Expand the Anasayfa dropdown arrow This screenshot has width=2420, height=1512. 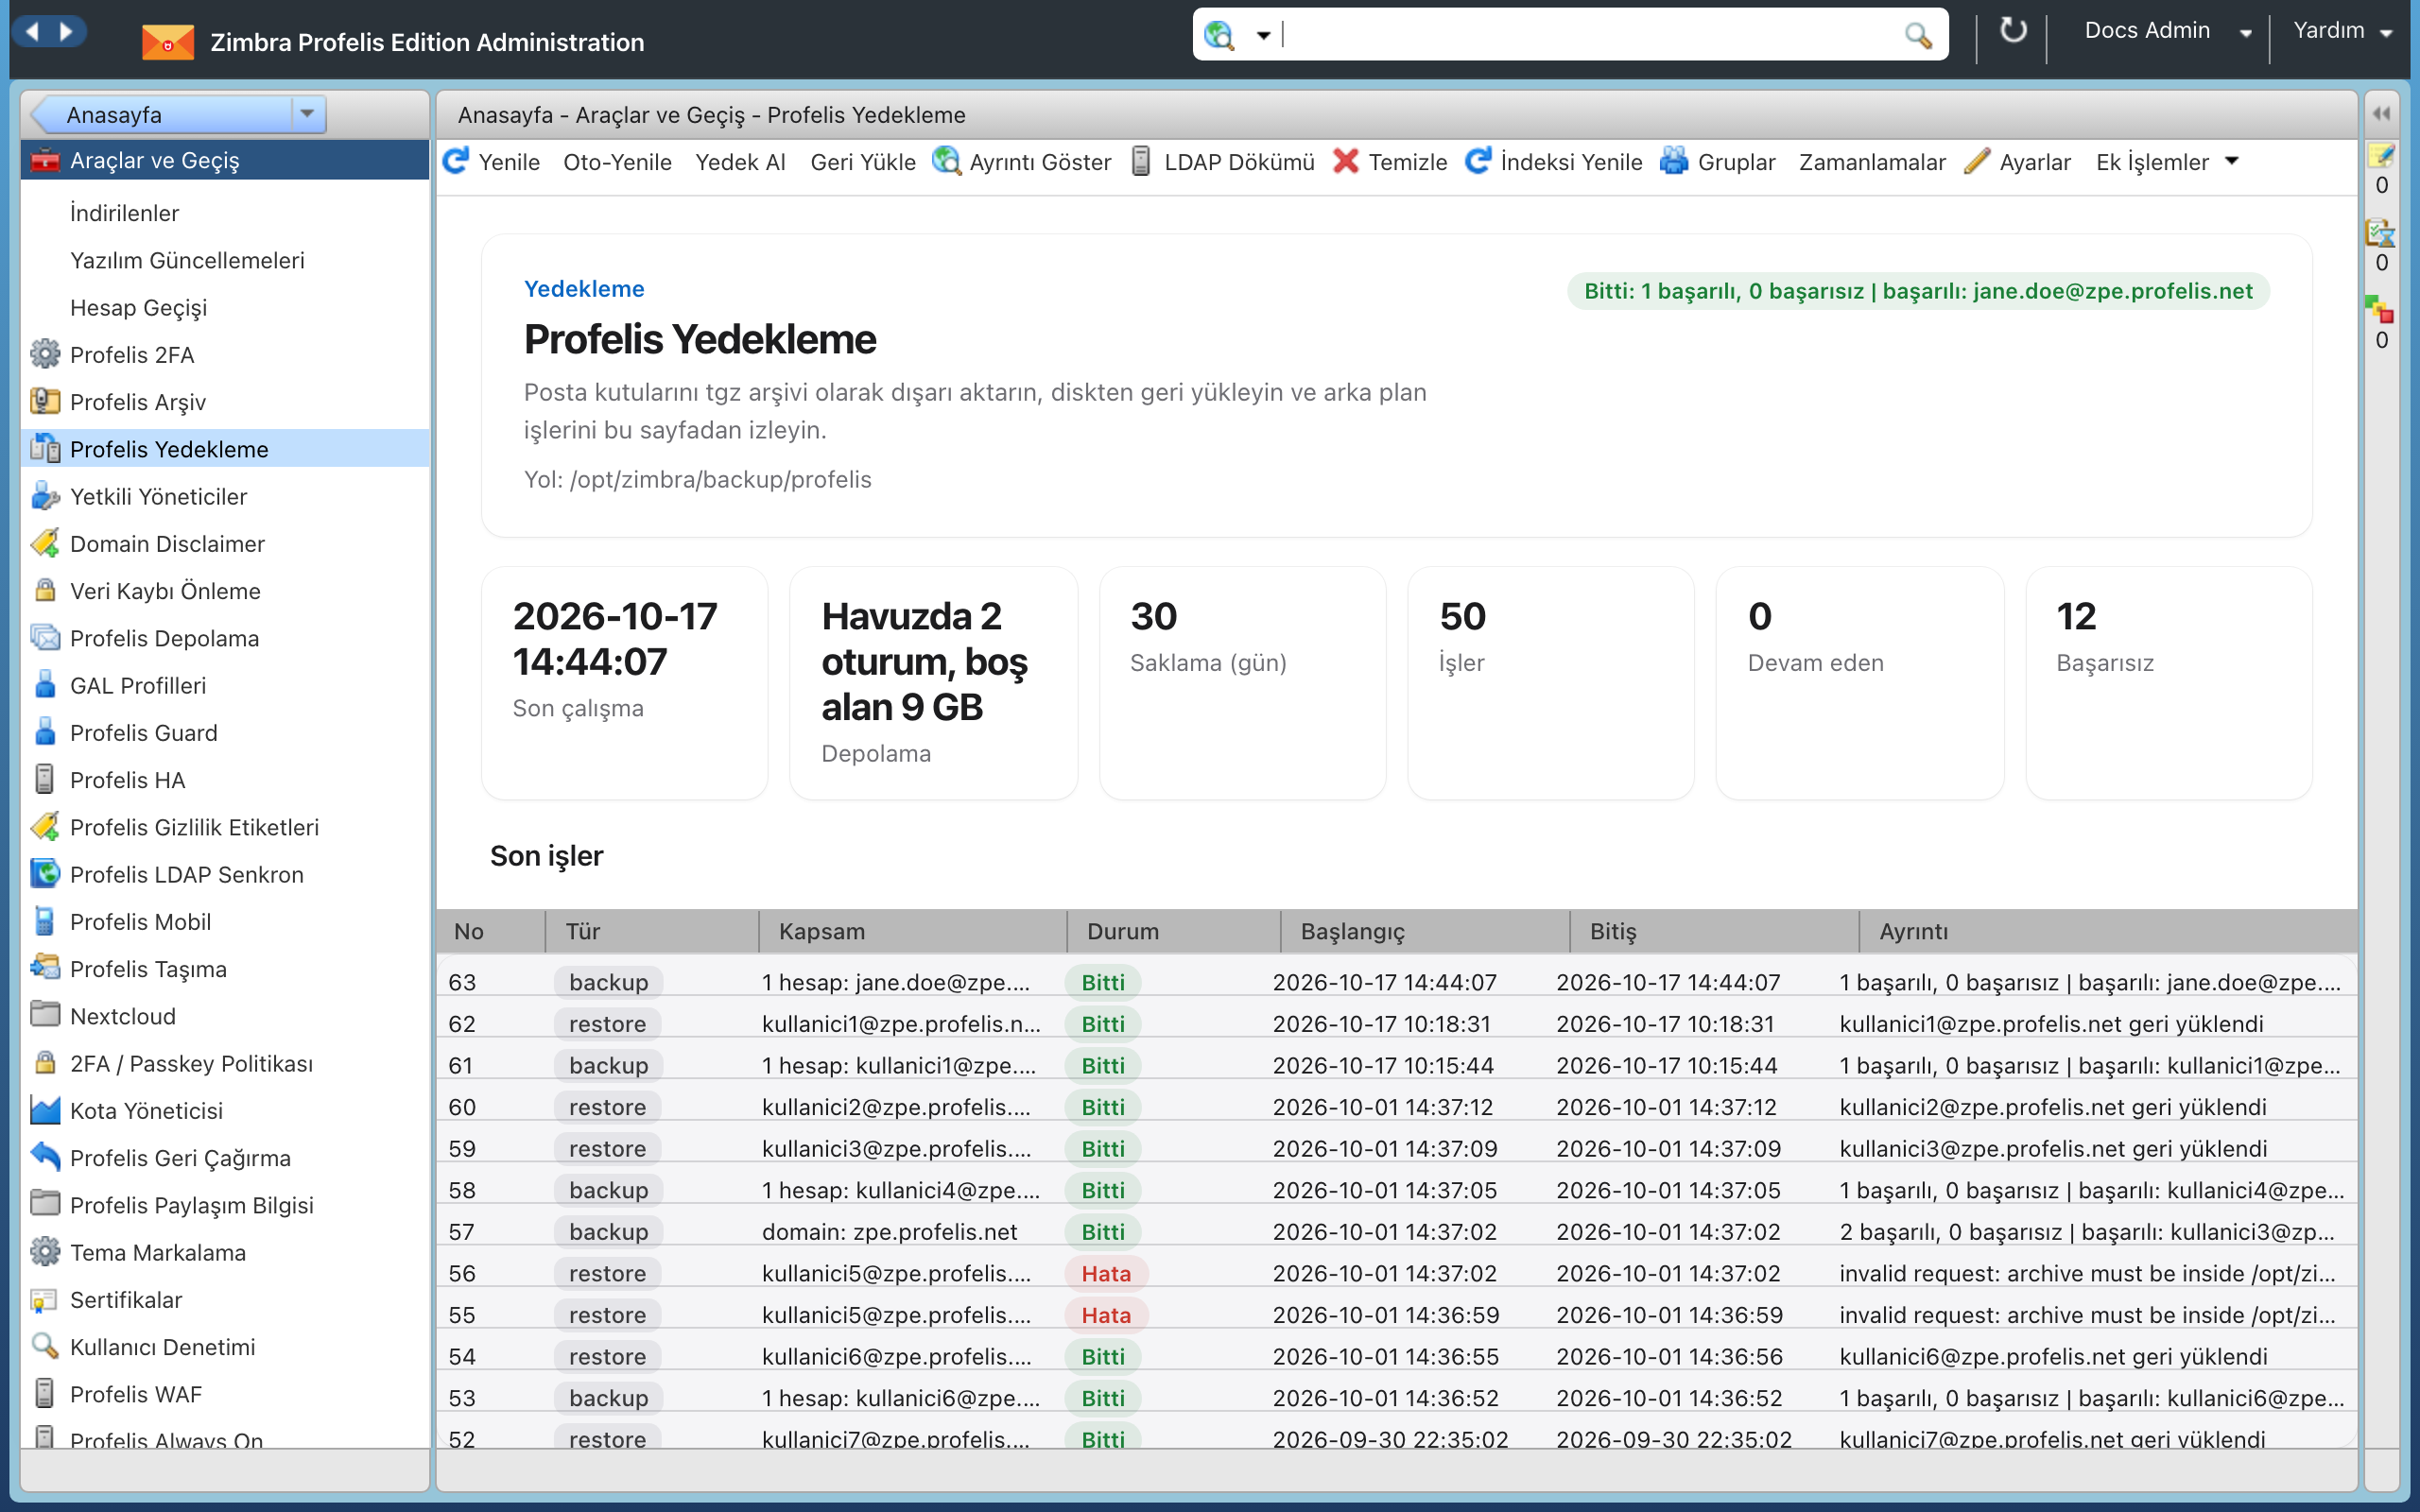tap(307, 114)
